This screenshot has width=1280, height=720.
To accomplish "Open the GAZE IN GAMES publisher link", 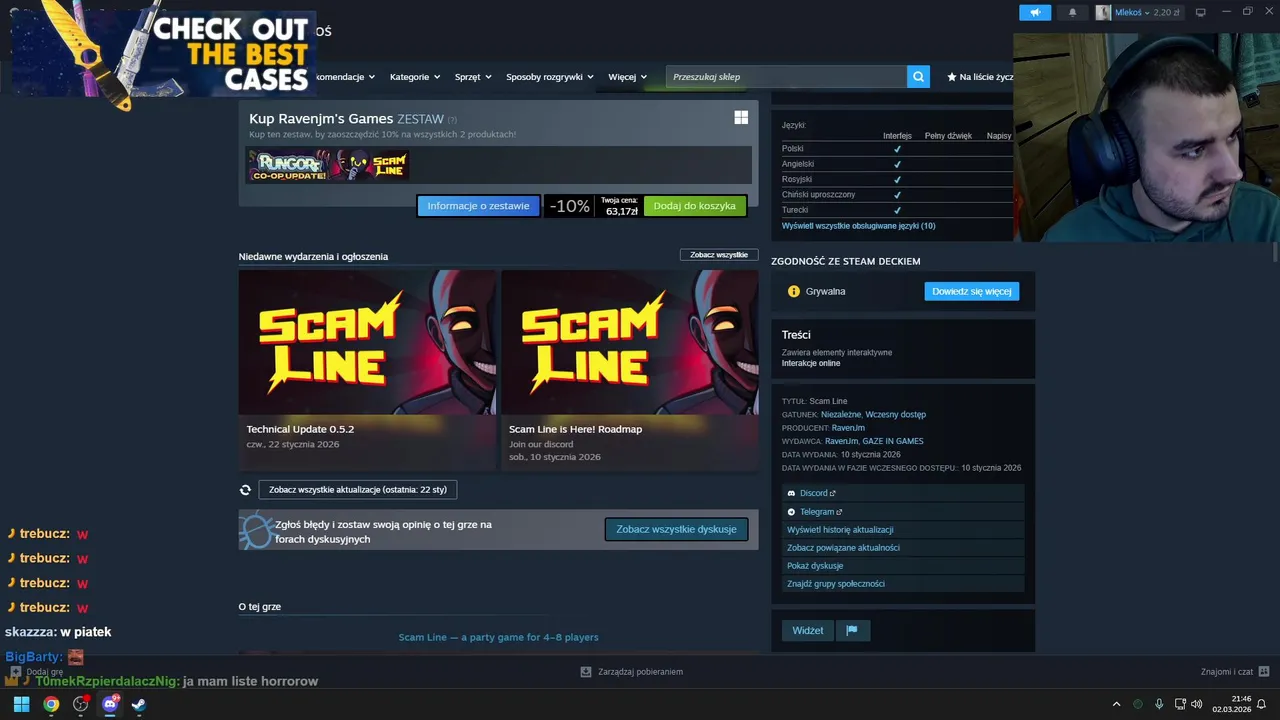I will pyautogui.click(x=893, y=441).
